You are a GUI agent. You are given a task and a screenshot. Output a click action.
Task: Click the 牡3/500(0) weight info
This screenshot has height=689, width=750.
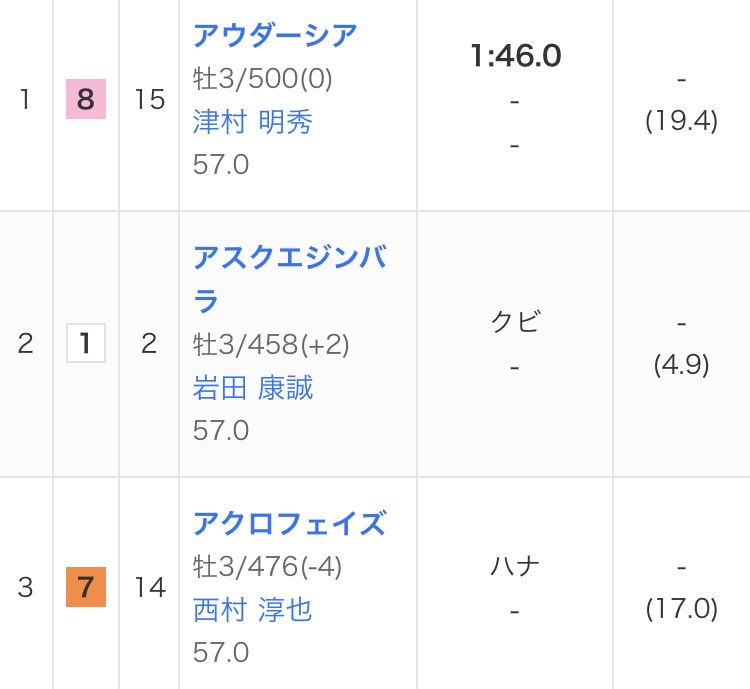tap(262, 78)
